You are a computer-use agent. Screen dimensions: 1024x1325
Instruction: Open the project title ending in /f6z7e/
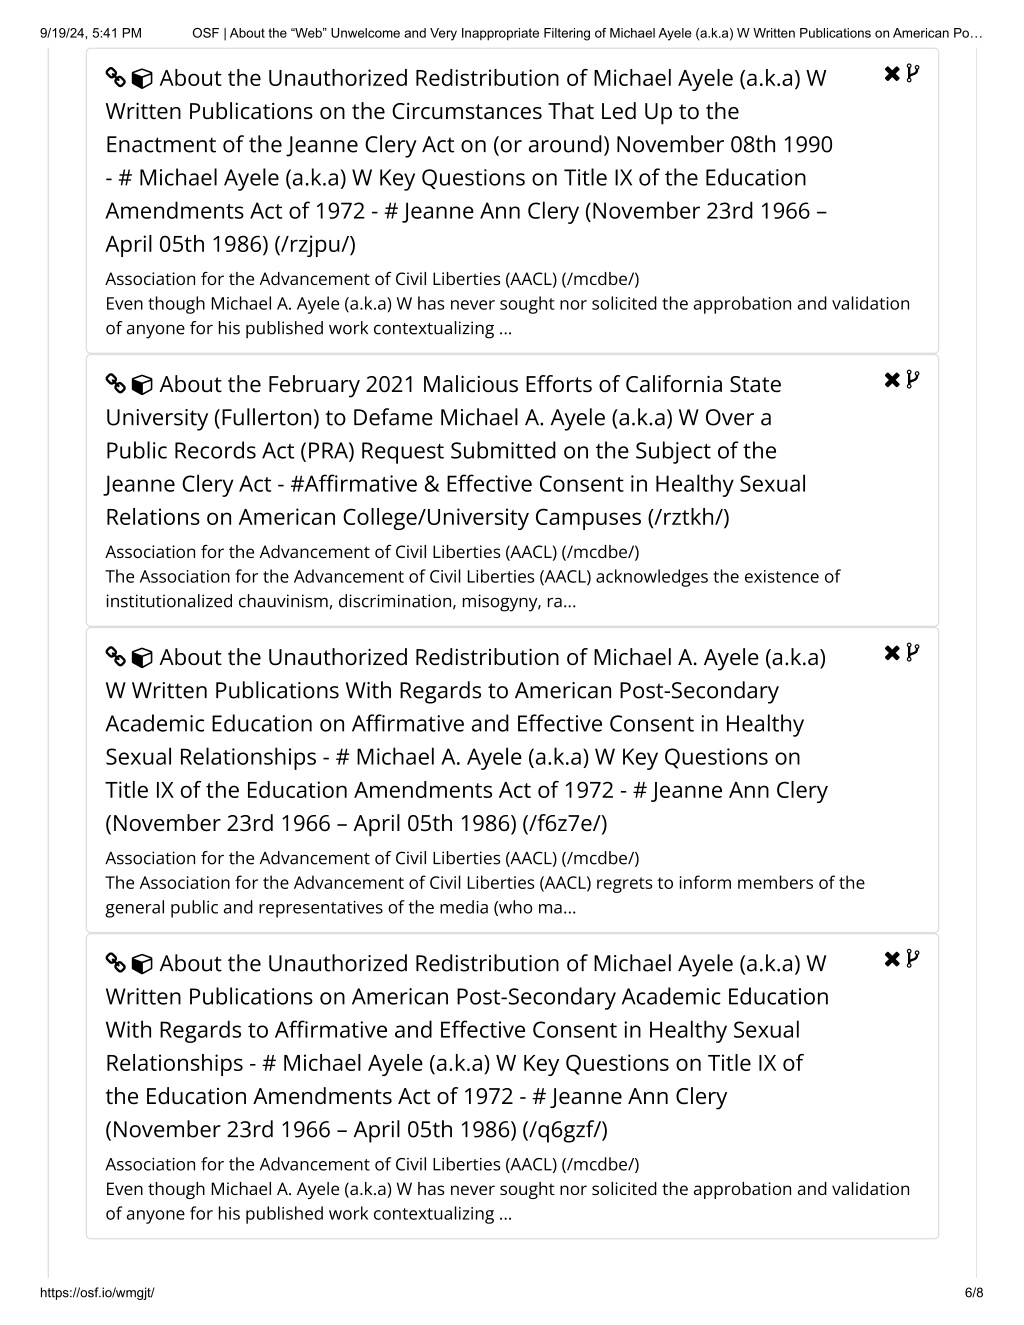coord(467,740)
